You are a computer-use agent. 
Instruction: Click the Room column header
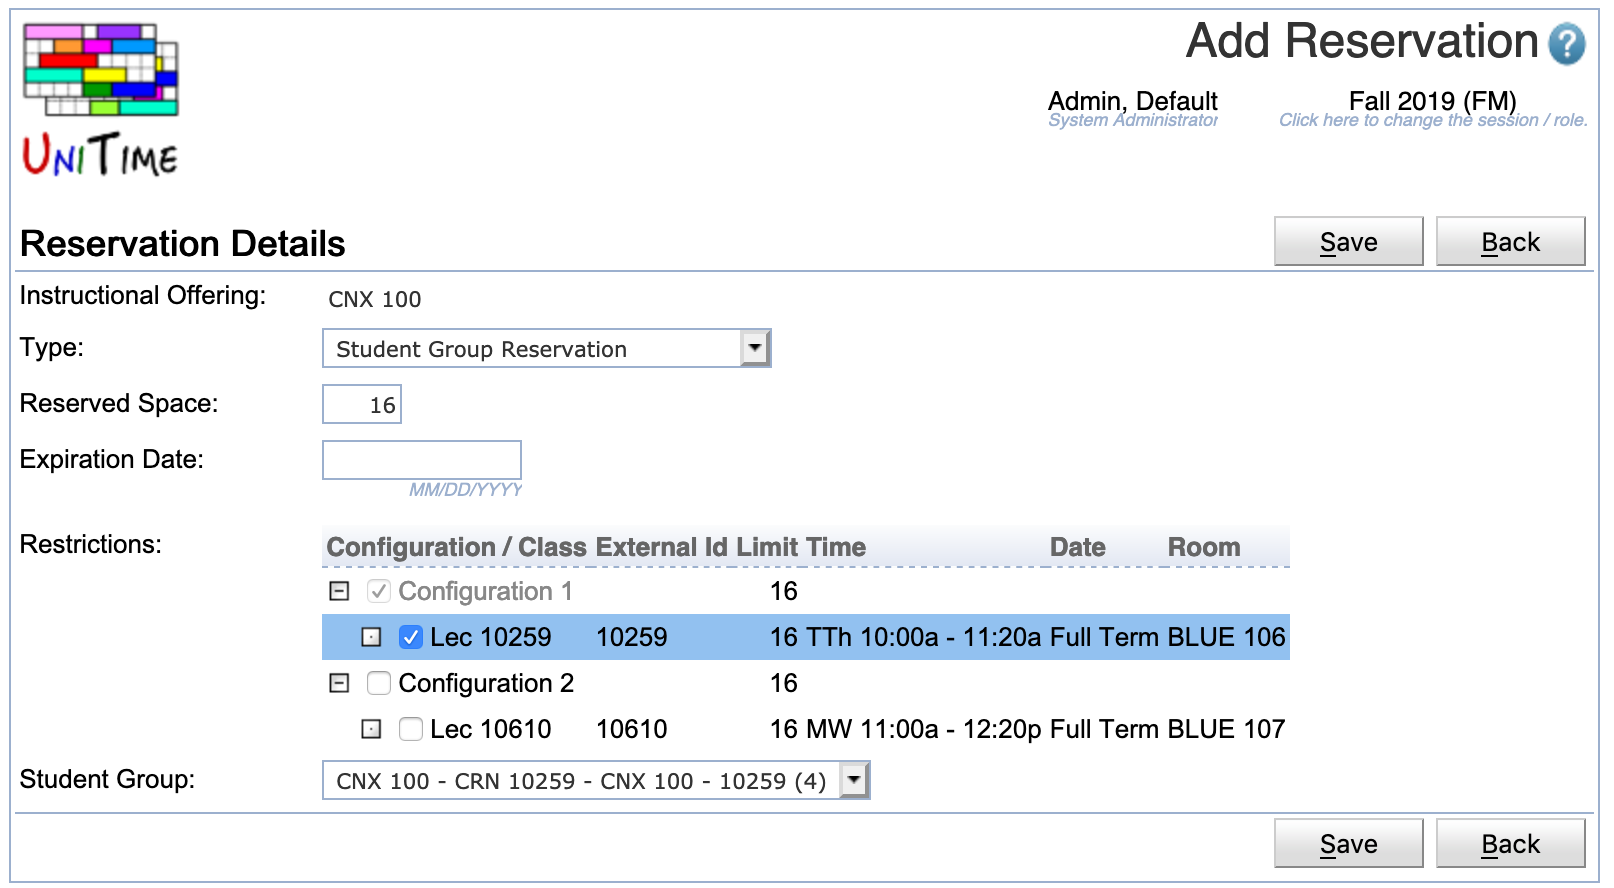[x=1204, y=547]
